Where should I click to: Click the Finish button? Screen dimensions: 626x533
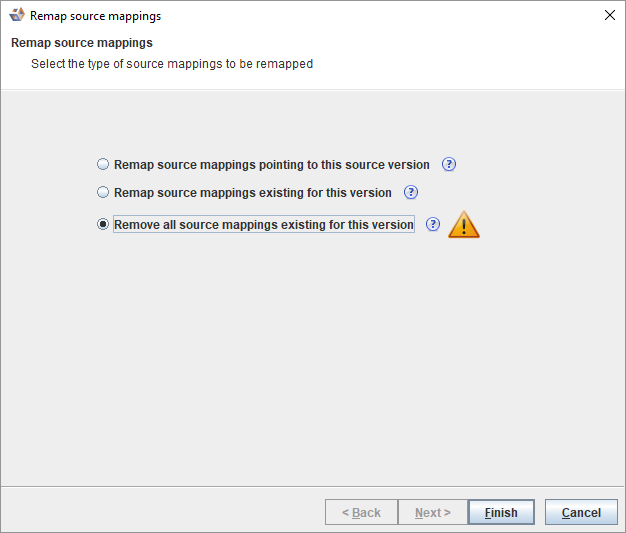click(x=501, y=513)
